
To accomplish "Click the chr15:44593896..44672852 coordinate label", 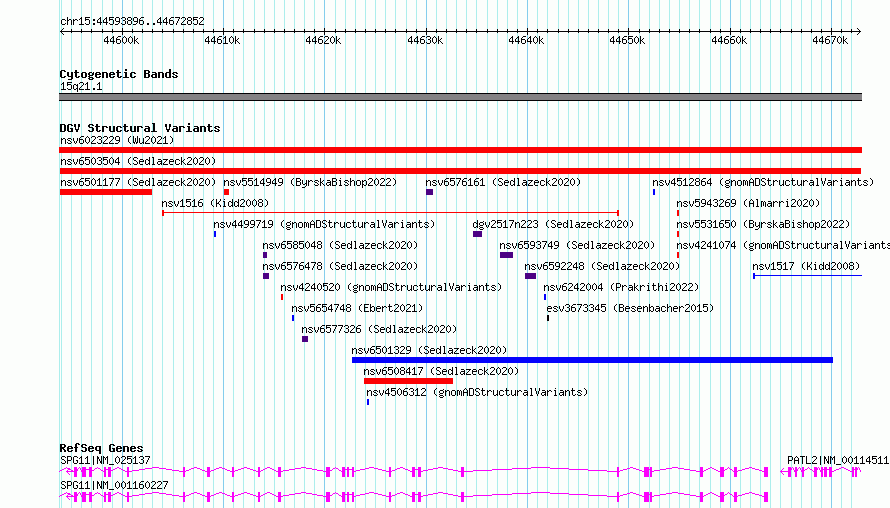I will click(132, 21).
